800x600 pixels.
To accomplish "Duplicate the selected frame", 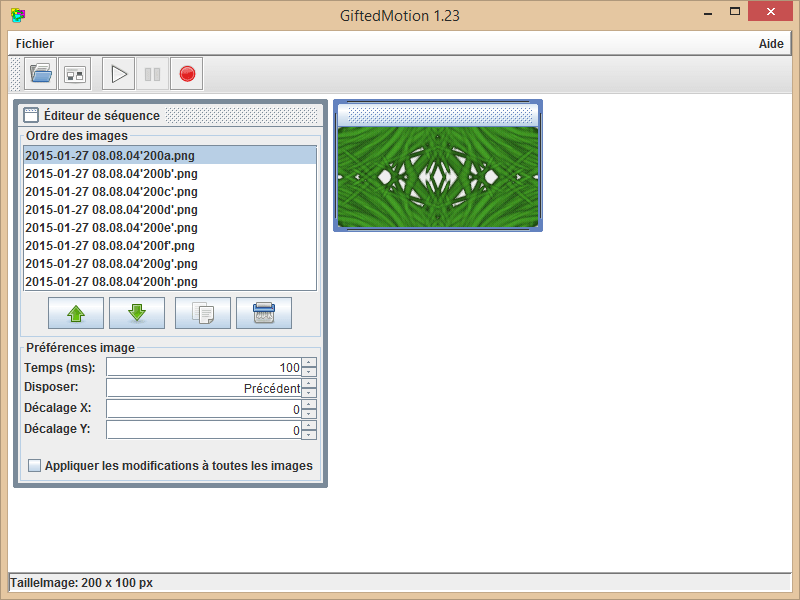I will tap(202, 313).
